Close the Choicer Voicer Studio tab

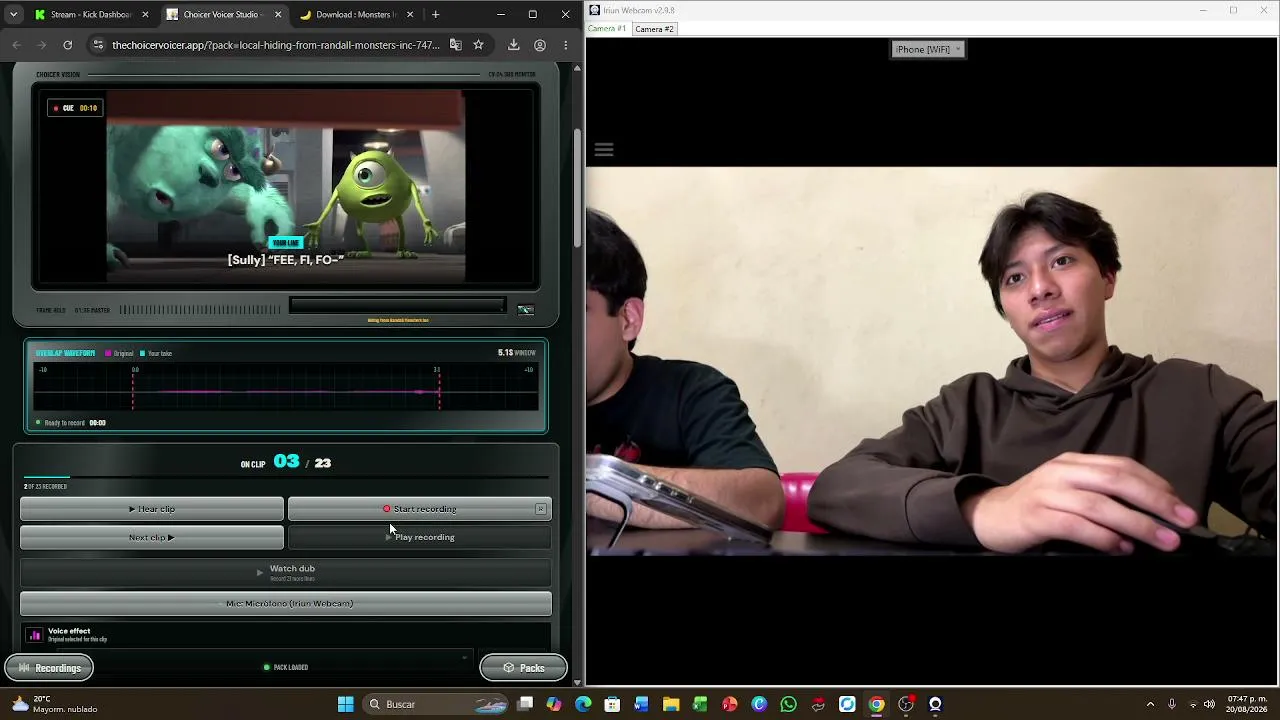pyautogui.click(x=278, y=15)
